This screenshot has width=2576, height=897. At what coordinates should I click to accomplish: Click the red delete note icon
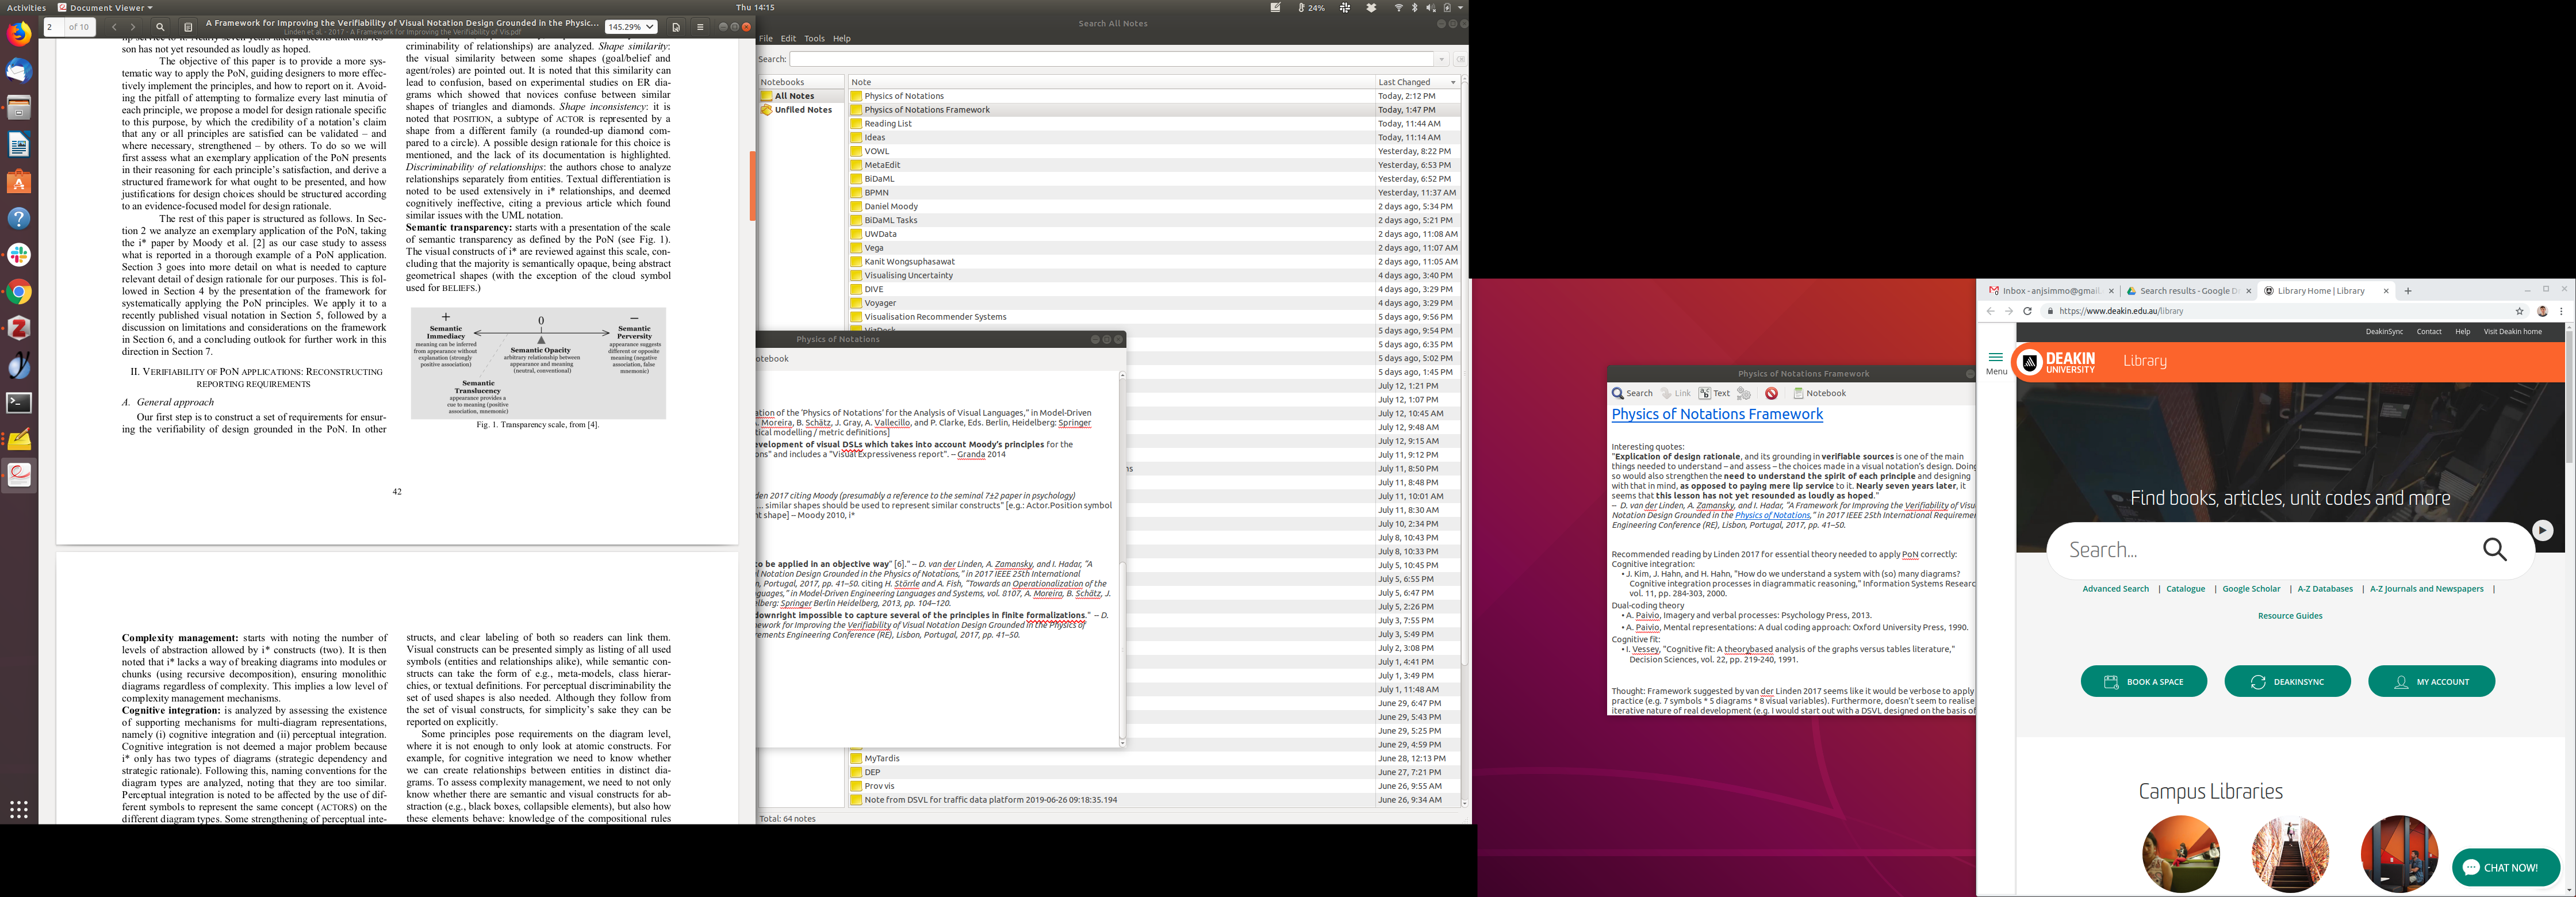(x=1771, y=393)
